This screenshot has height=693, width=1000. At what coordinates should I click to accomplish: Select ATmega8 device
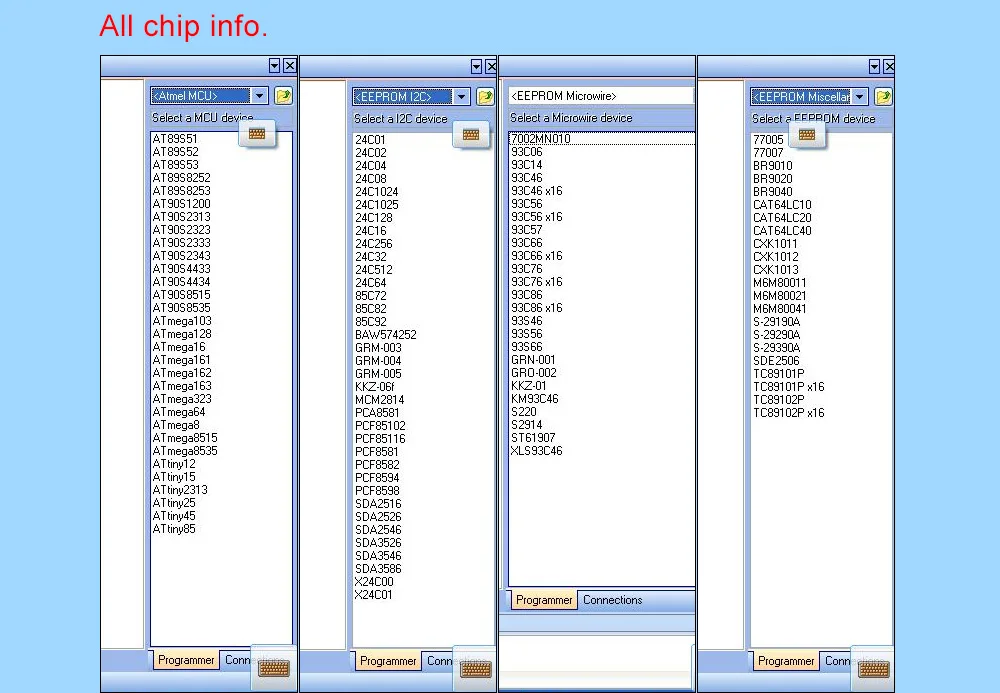tap(175, 425)
